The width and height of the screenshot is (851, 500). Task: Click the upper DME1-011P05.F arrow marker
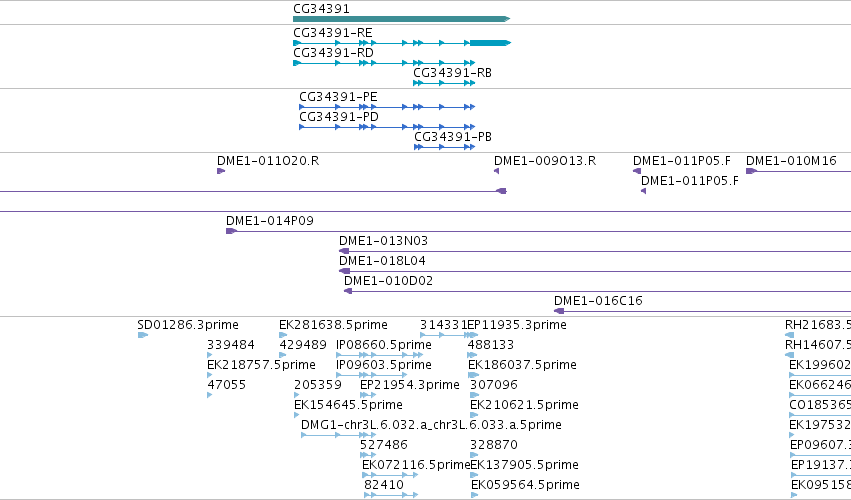pyautogui.click(x=637, y=171)
